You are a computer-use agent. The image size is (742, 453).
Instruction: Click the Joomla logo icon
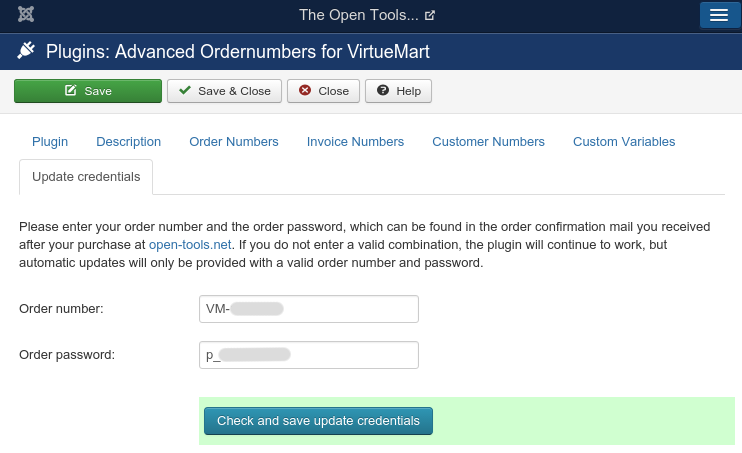26,15
